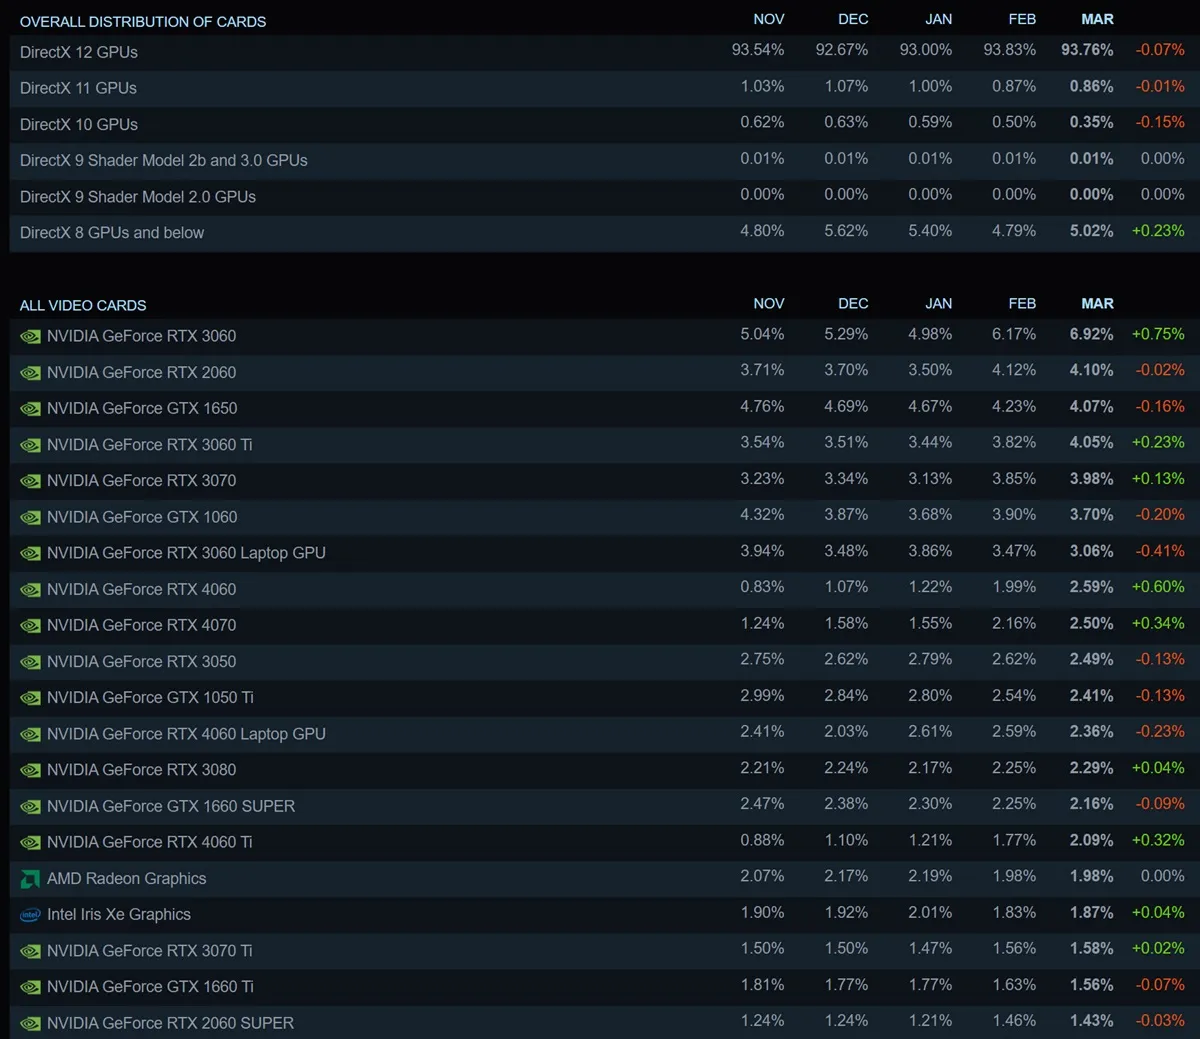This screenshot has height=1039, width=1200.
Task: Click the NVIDIA logo beside GeForce RTX 3060
Action: pyautogui.click(x=30, y=337)
